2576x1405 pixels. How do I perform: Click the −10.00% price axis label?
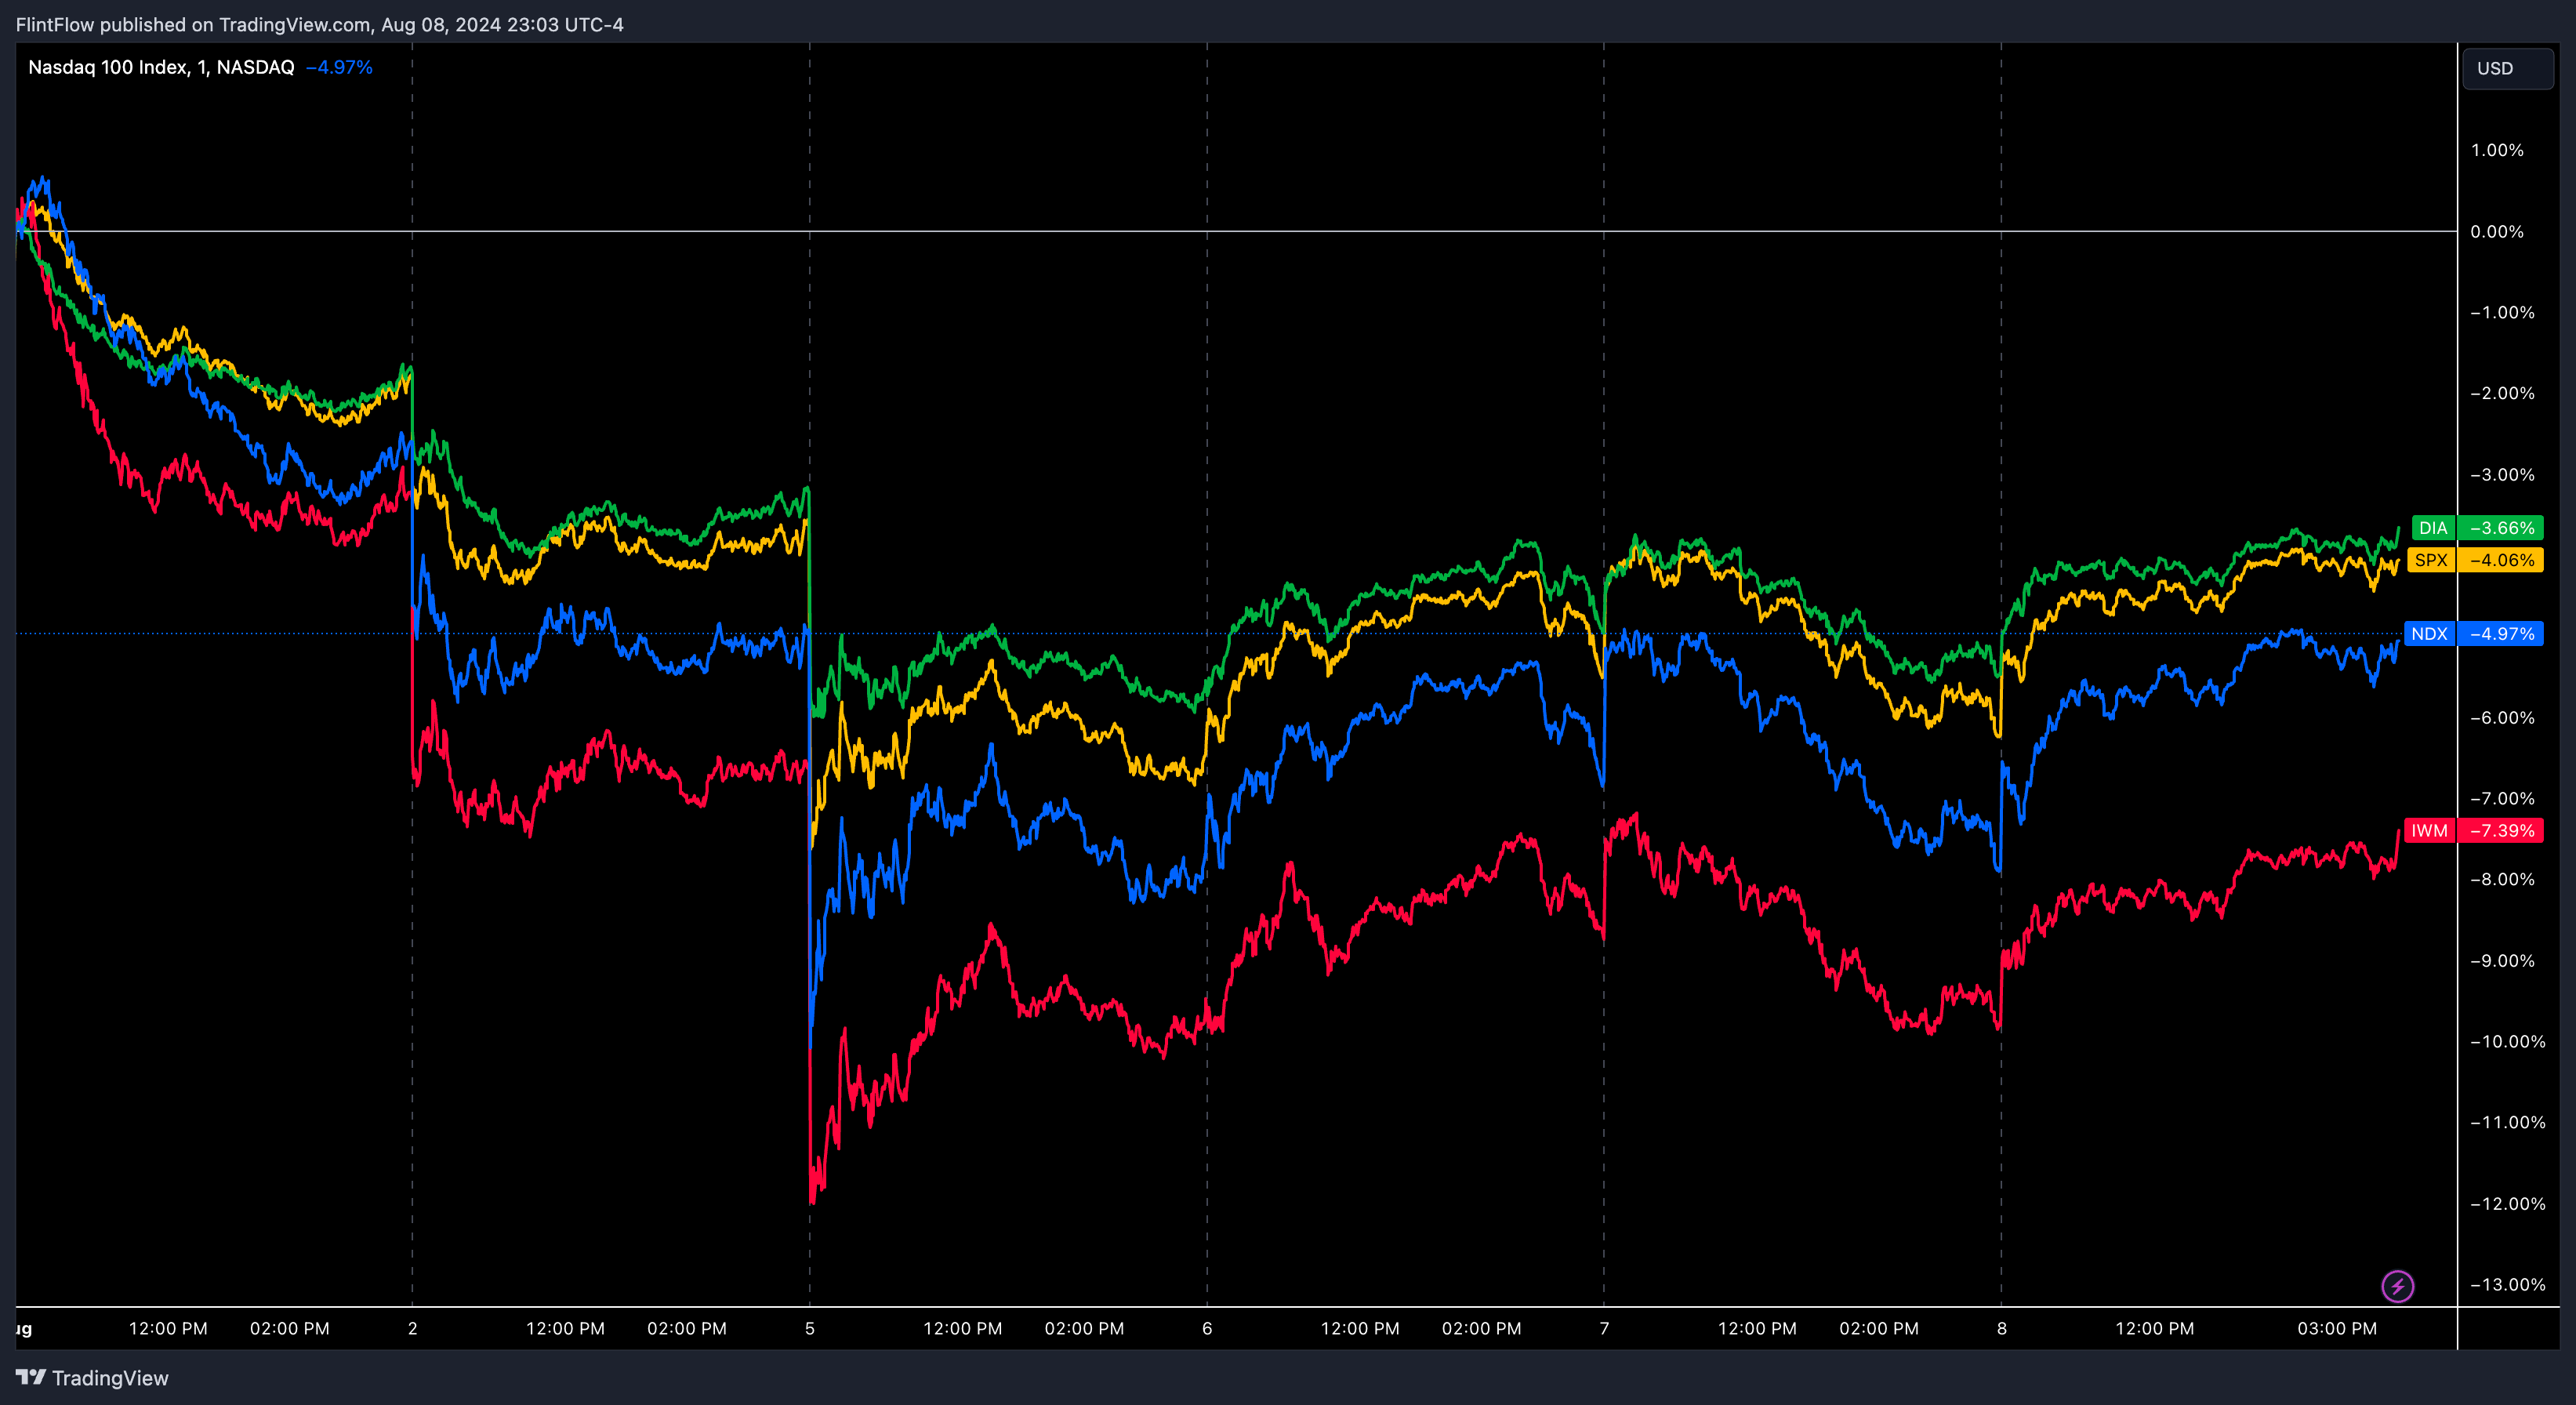tap(2507, 1041)
